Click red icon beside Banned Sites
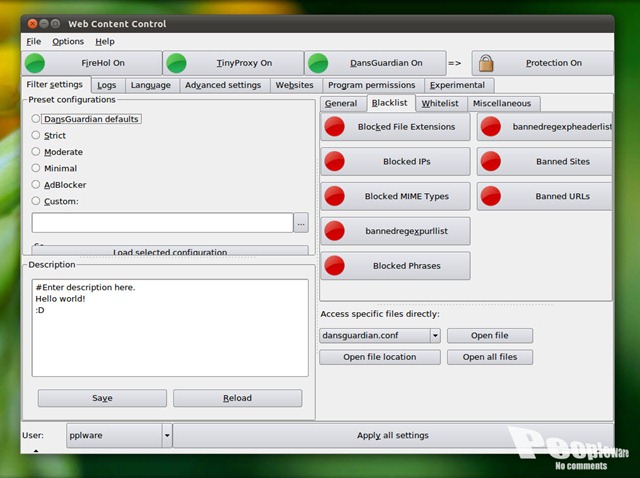Viewport: 640px width, 478px height. 491,162
